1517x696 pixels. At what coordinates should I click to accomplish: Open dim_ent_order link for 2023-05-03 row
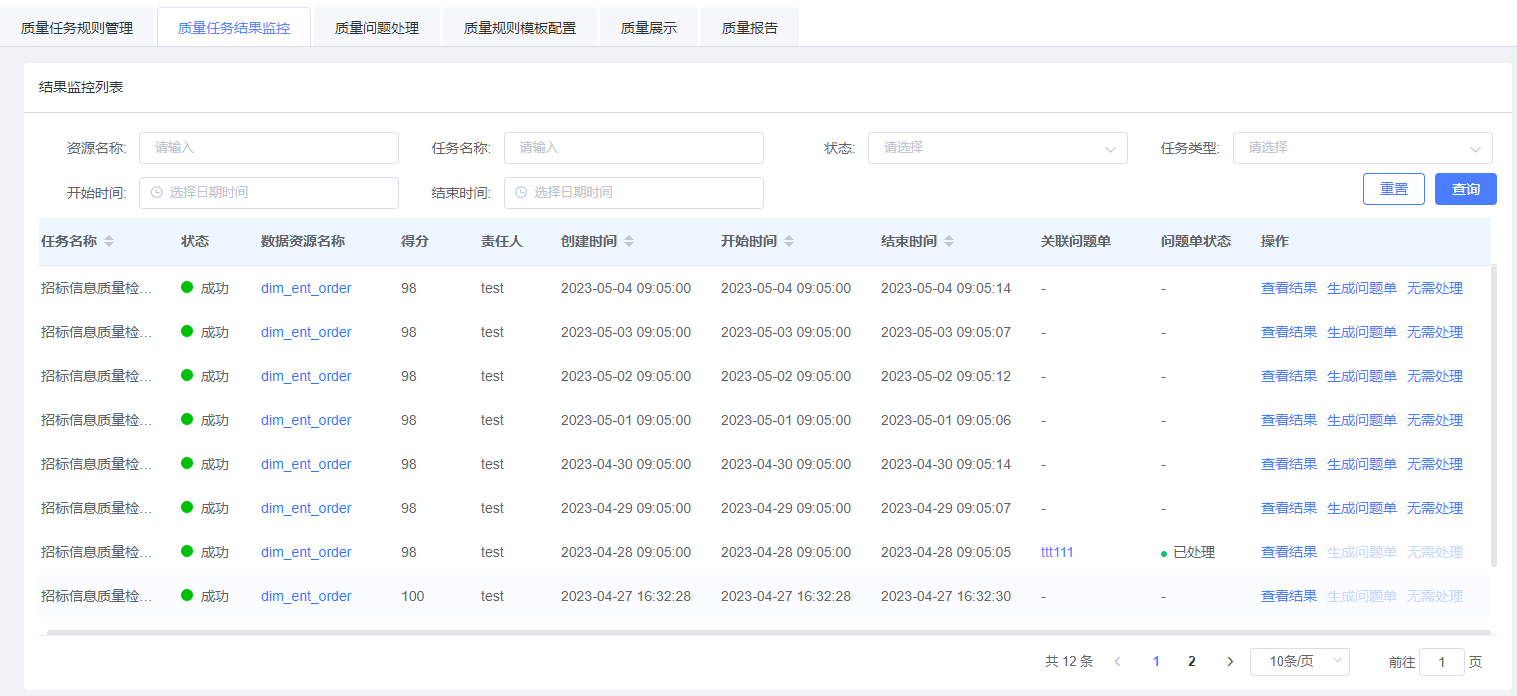point(306,332)
